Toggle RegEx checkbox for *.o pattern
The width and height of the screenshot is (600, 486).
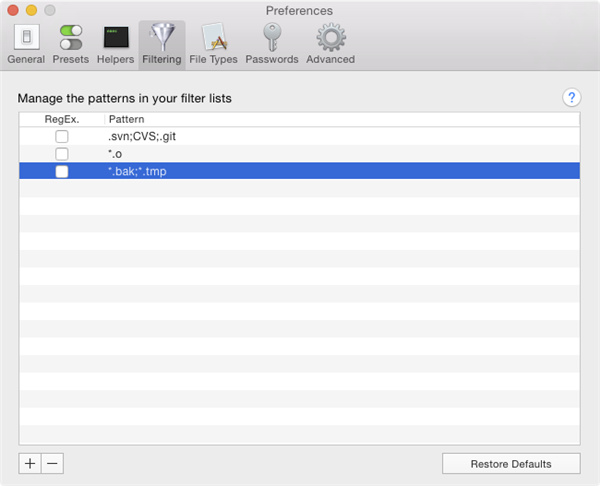click(62, 154)
